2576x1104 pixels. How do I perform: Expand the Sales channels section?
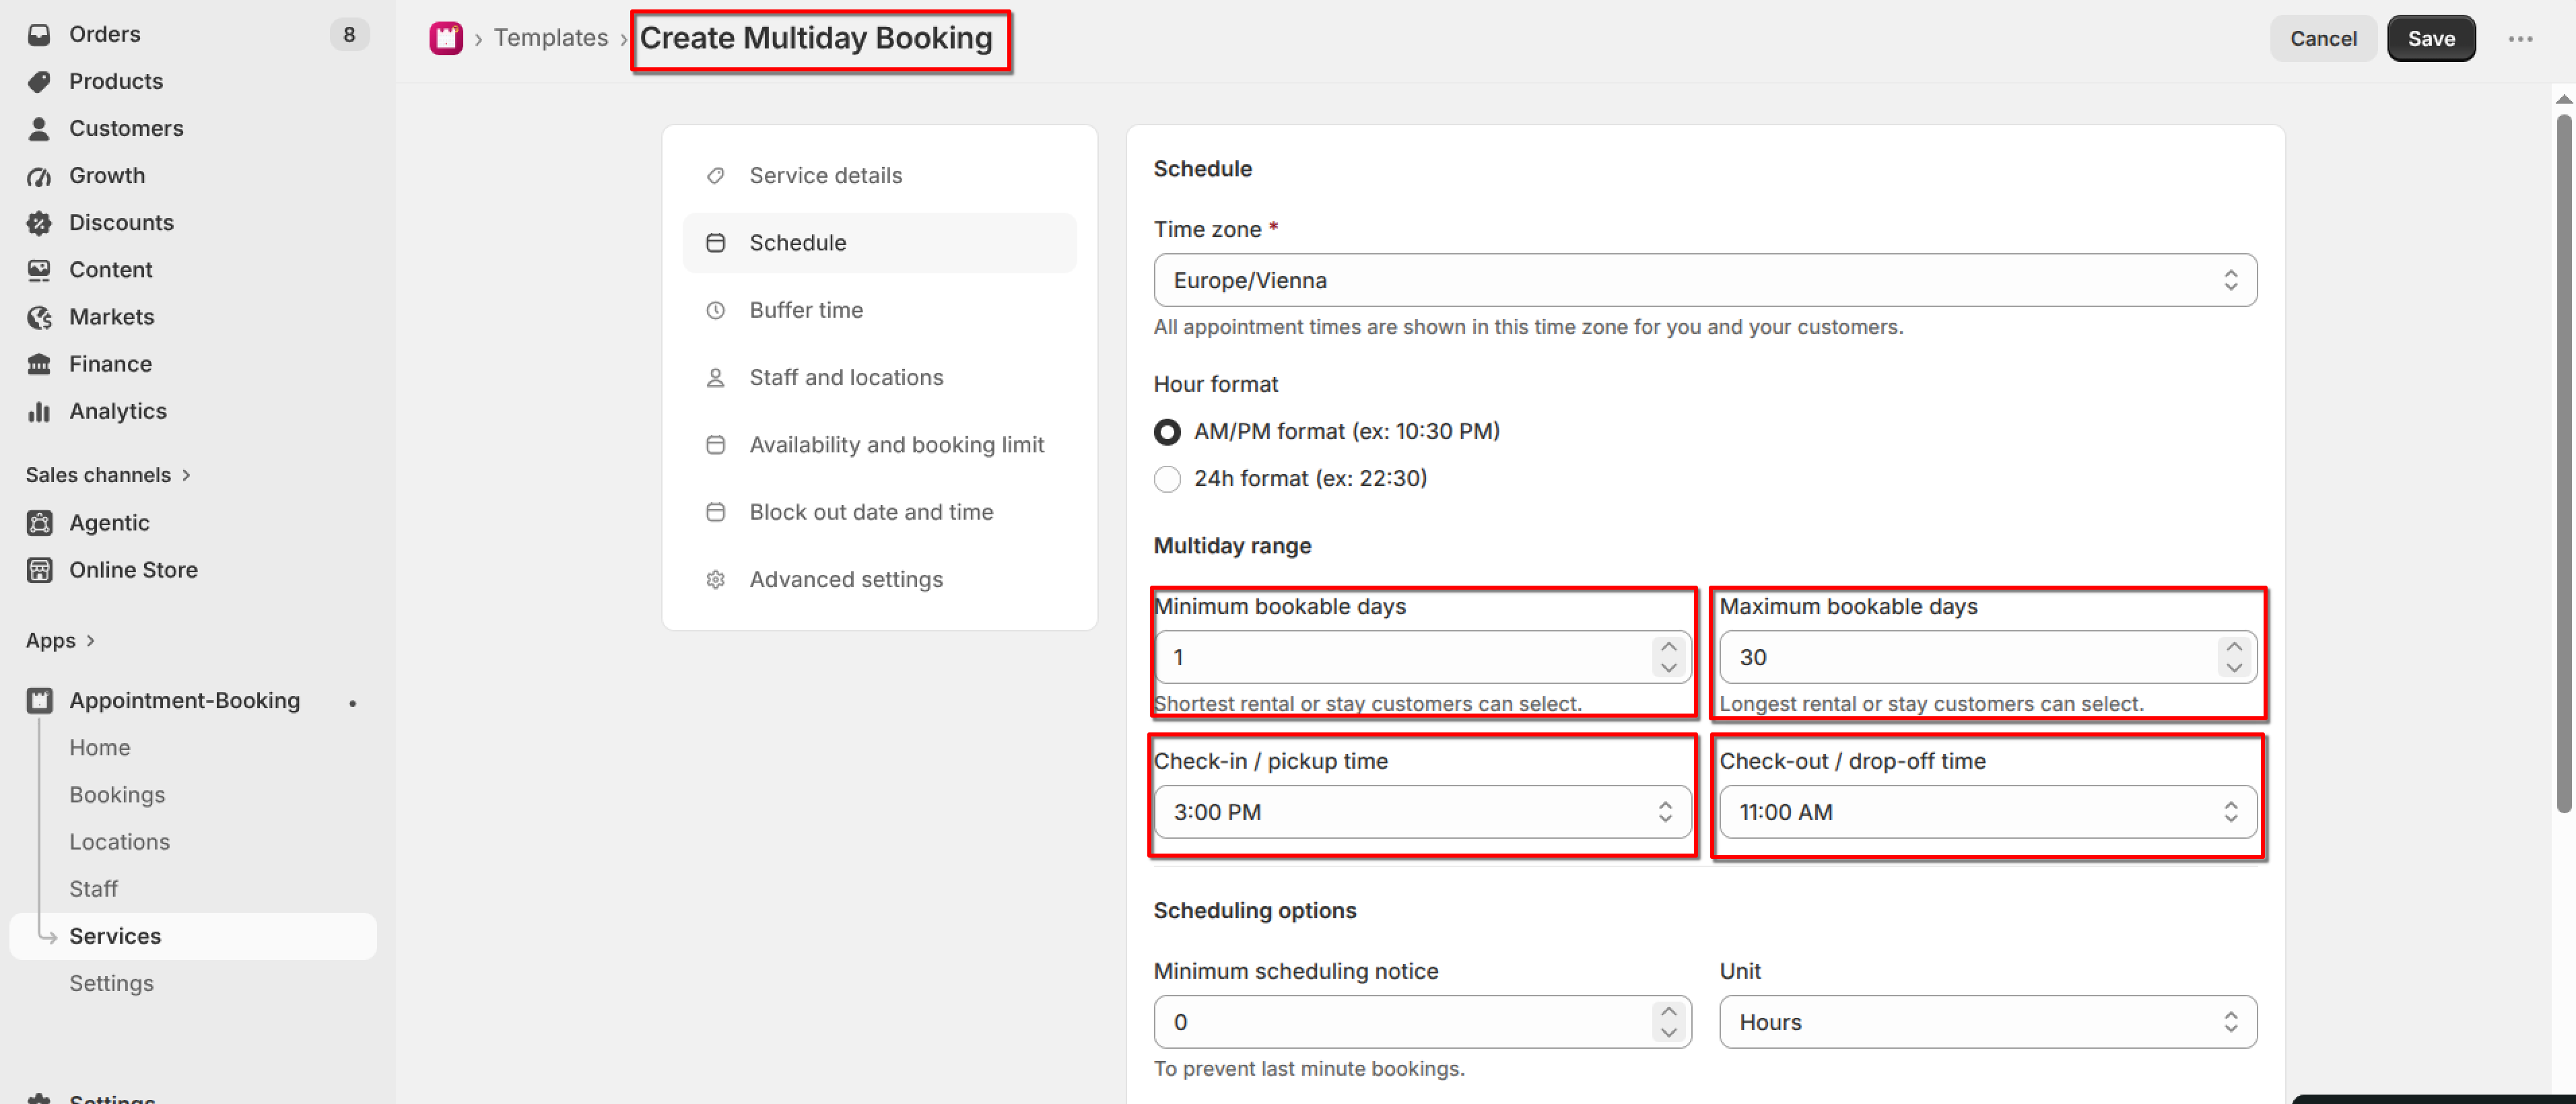[x=108, y=475]
